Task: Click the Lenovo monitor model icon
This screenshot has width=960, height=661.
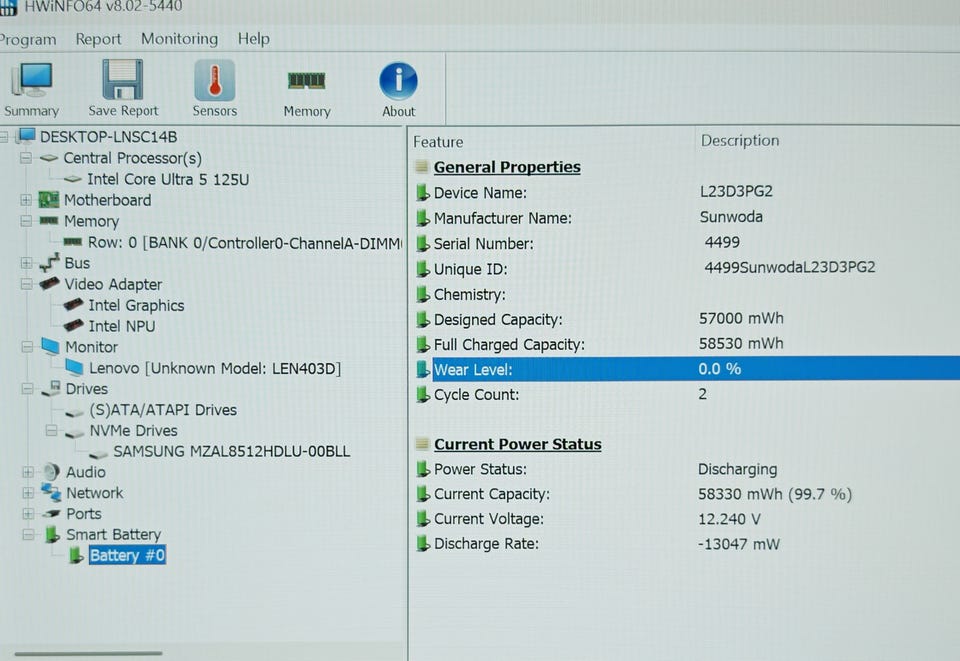Action: (x=75, y=367)
